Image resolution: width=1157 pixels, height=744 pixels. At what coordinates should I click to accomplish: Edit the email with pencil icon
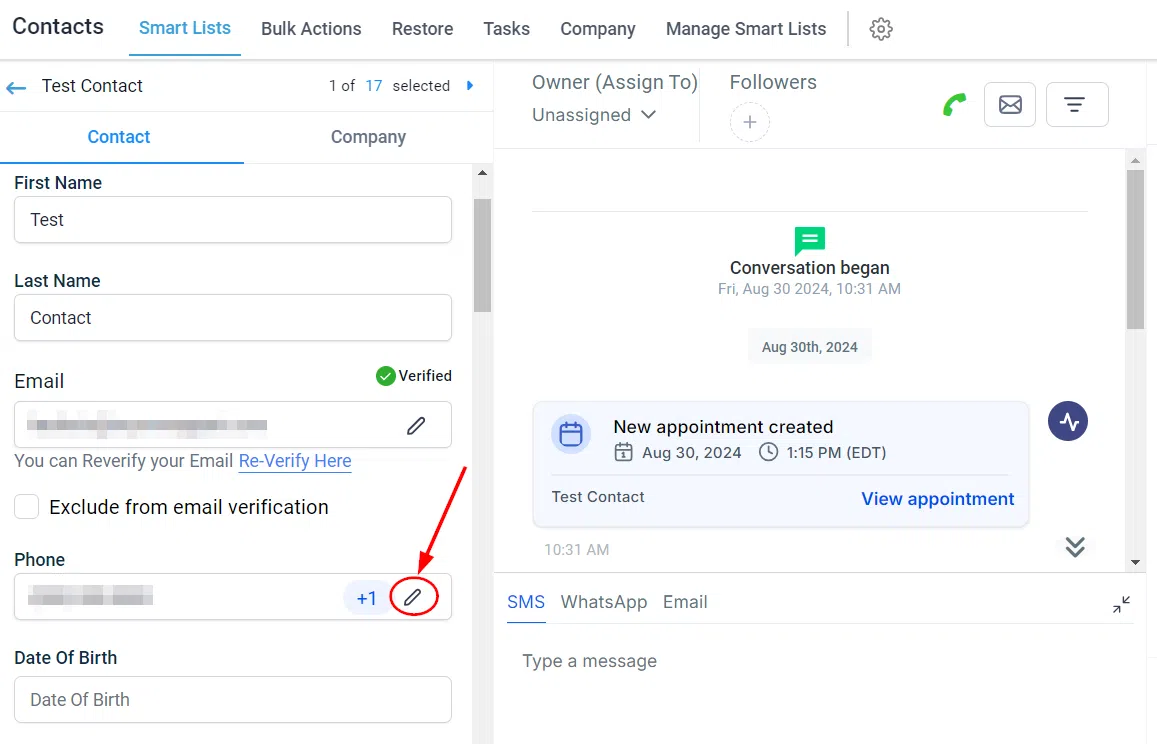click(x=416, y=425)
